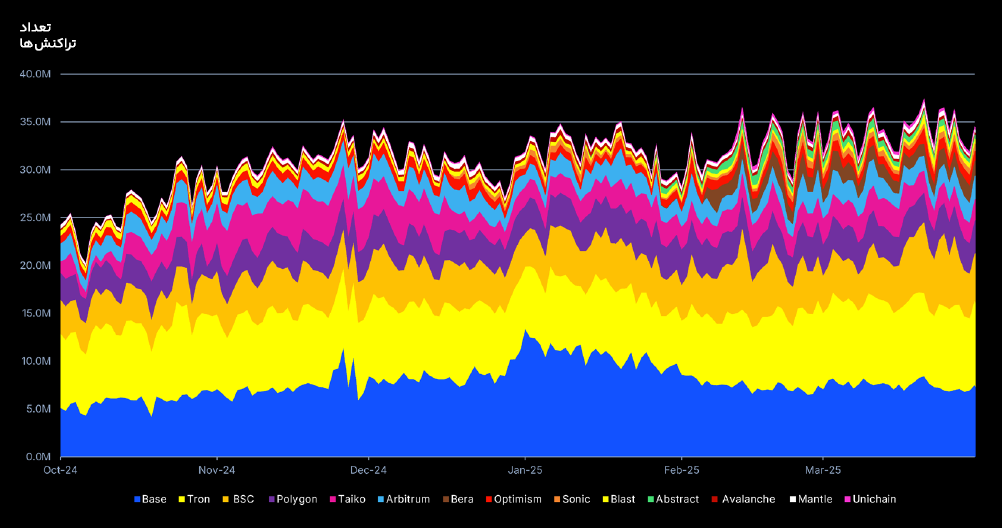Toggle the Base series in legend

(150, 499)
